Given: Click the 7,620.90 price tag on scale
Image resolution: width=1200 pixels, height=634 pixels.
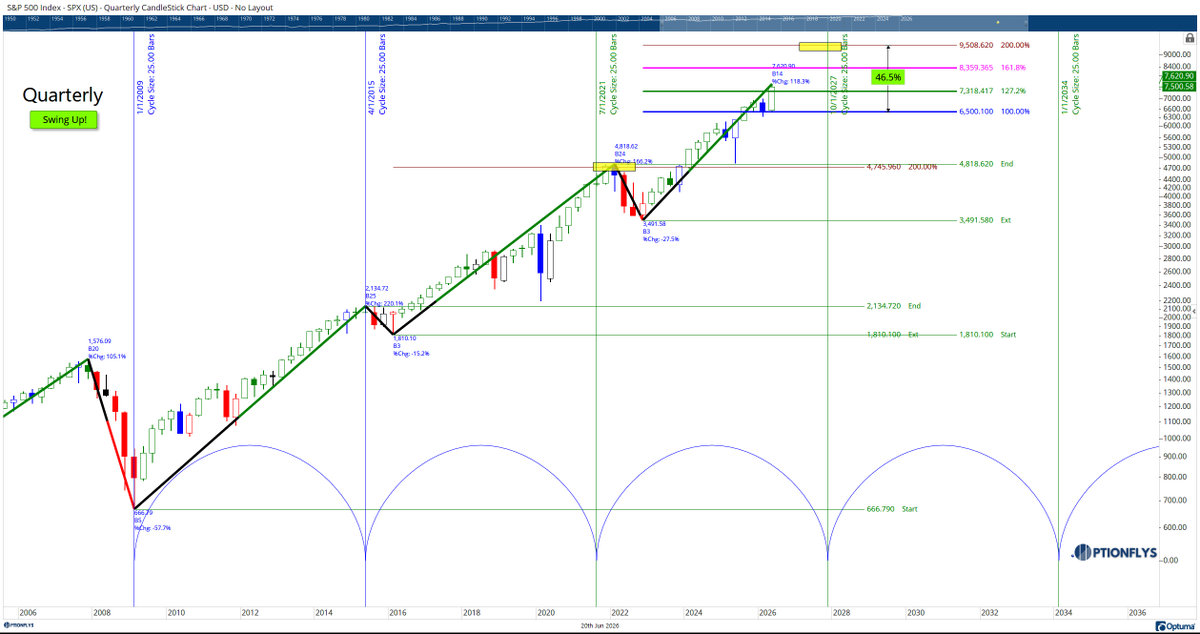Looking at the screenshot, I should coord(1177,76).
